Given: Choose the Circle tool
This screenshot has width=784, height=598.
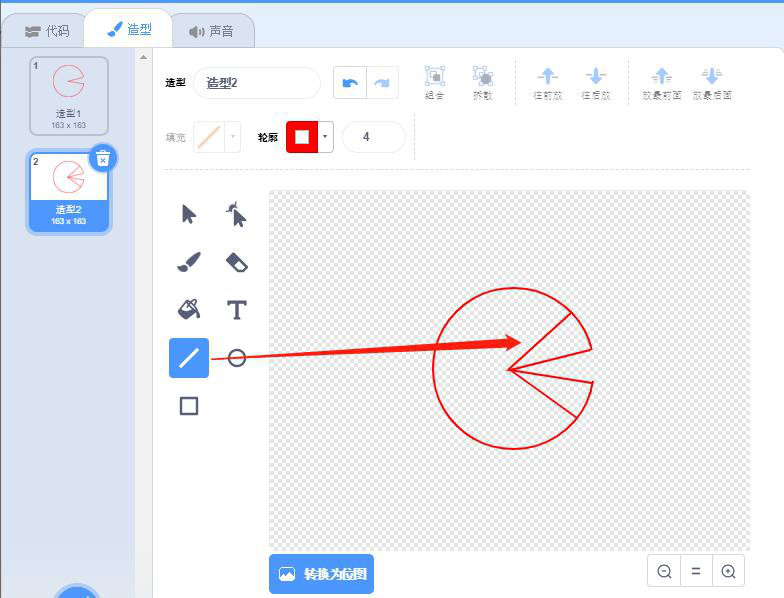Looking at the screenshot, I should [x=236, y=357].
